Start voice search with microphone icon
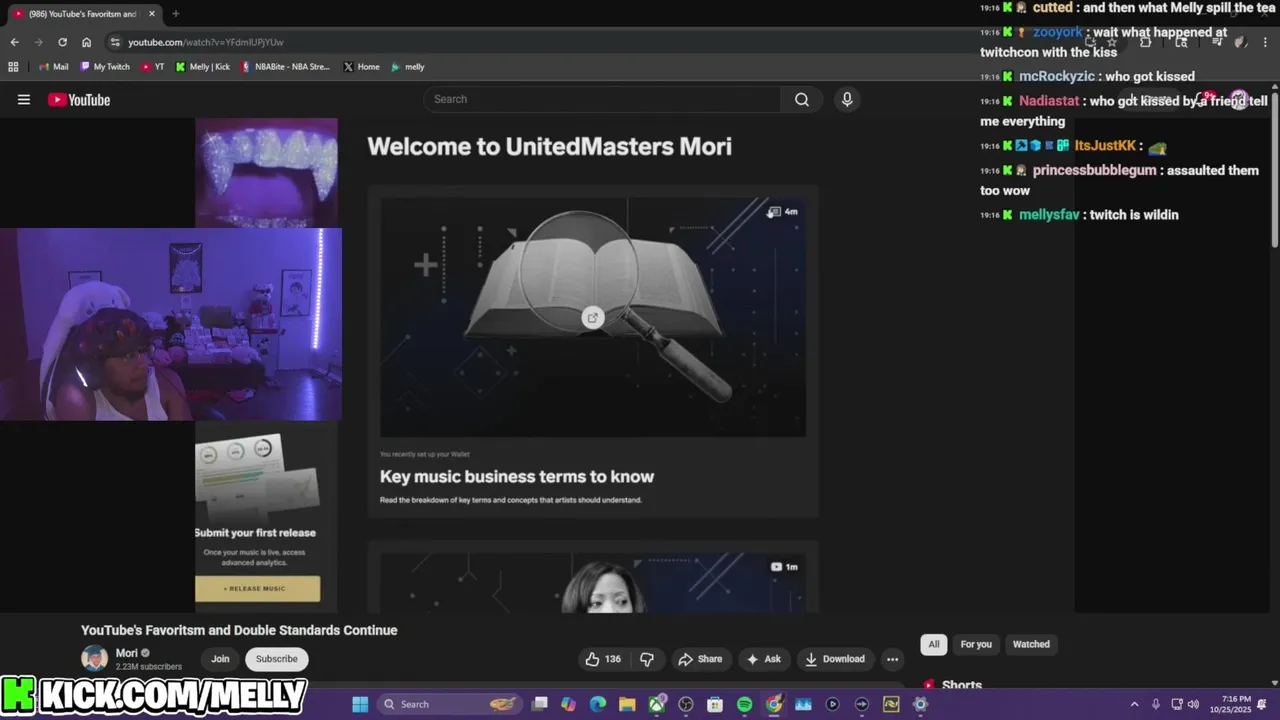 click(x=847, y=99)
